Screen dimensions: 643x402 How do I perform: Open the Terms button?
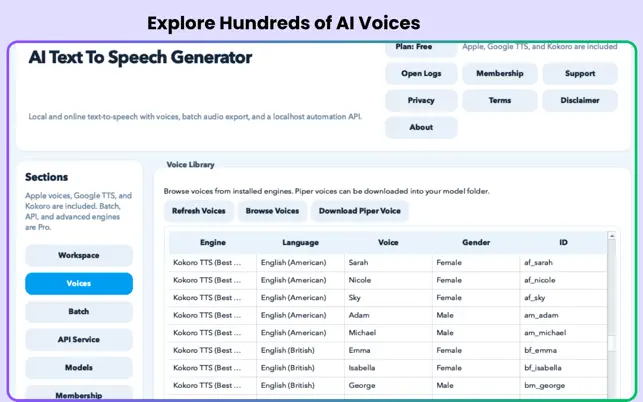click(x=499, y=100)
